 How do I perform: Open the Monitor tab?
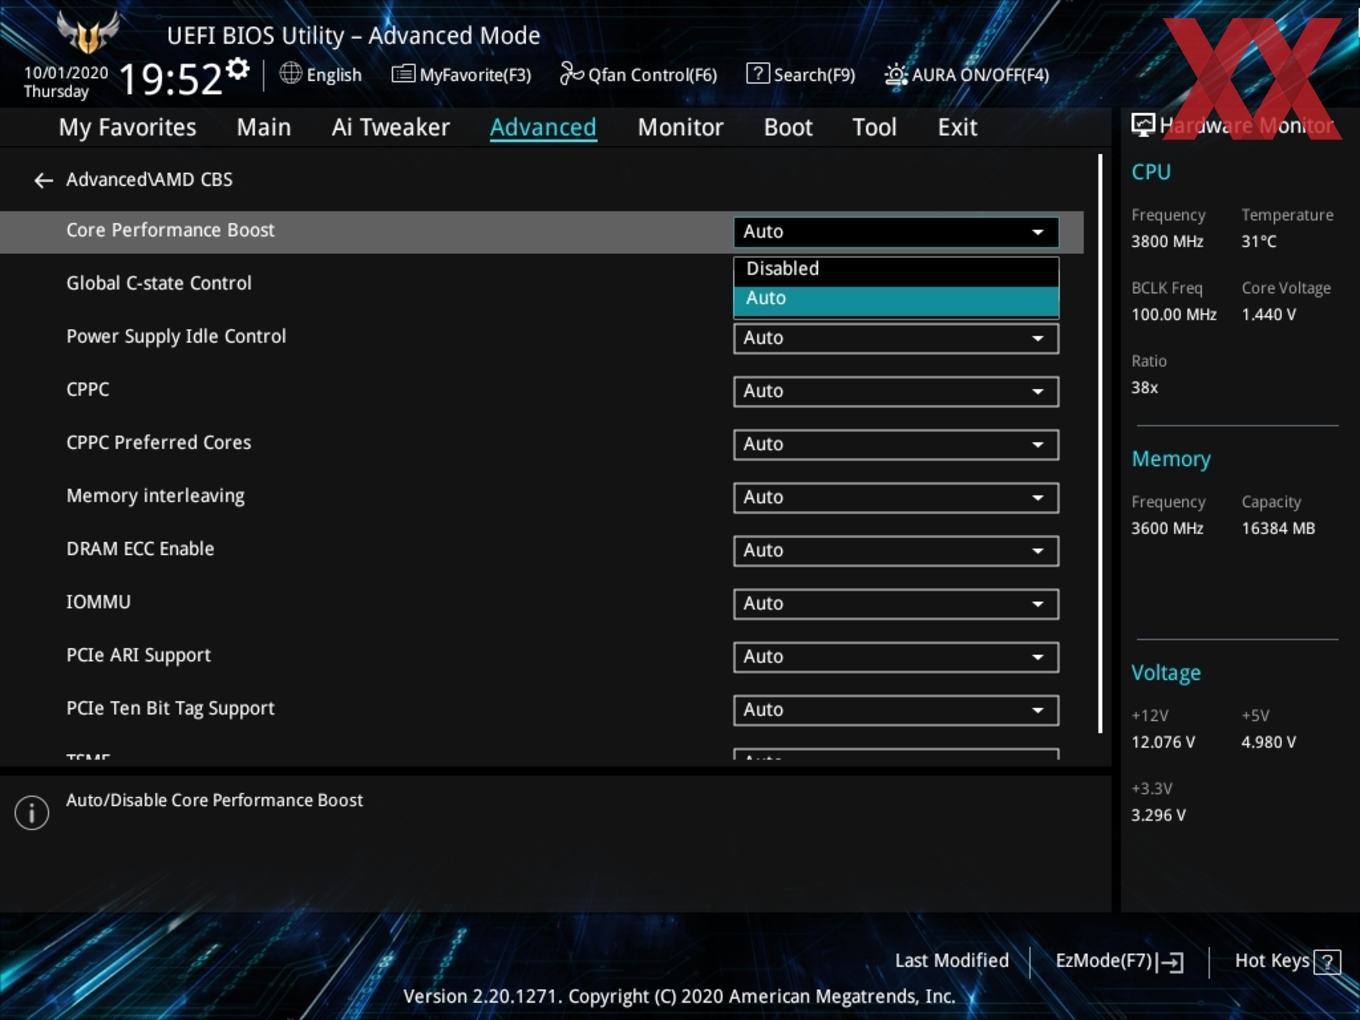tap(680, 127)
